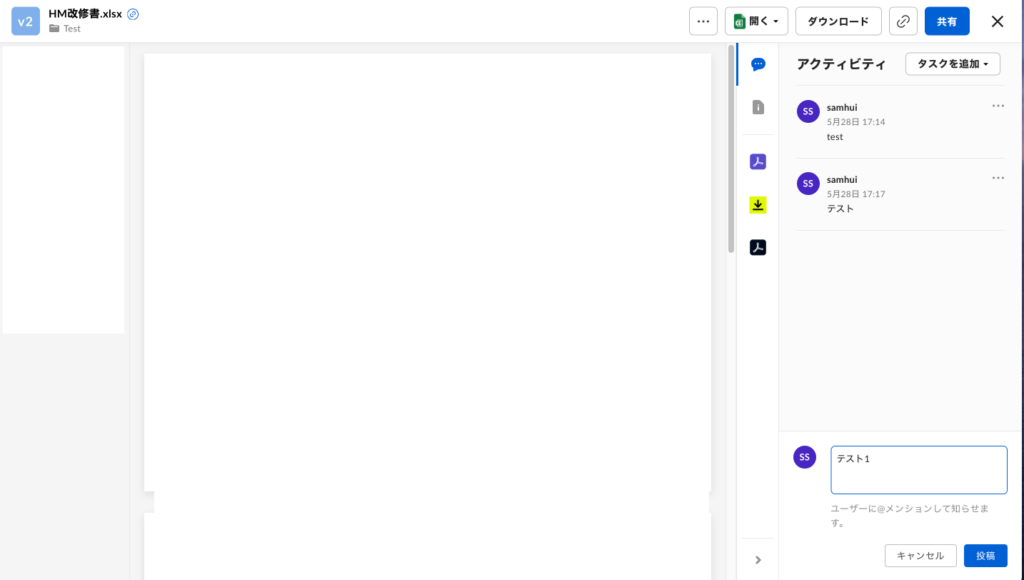Click the v2 version history badge
This screenshot has height=580, width=1024.
(25, 21)
